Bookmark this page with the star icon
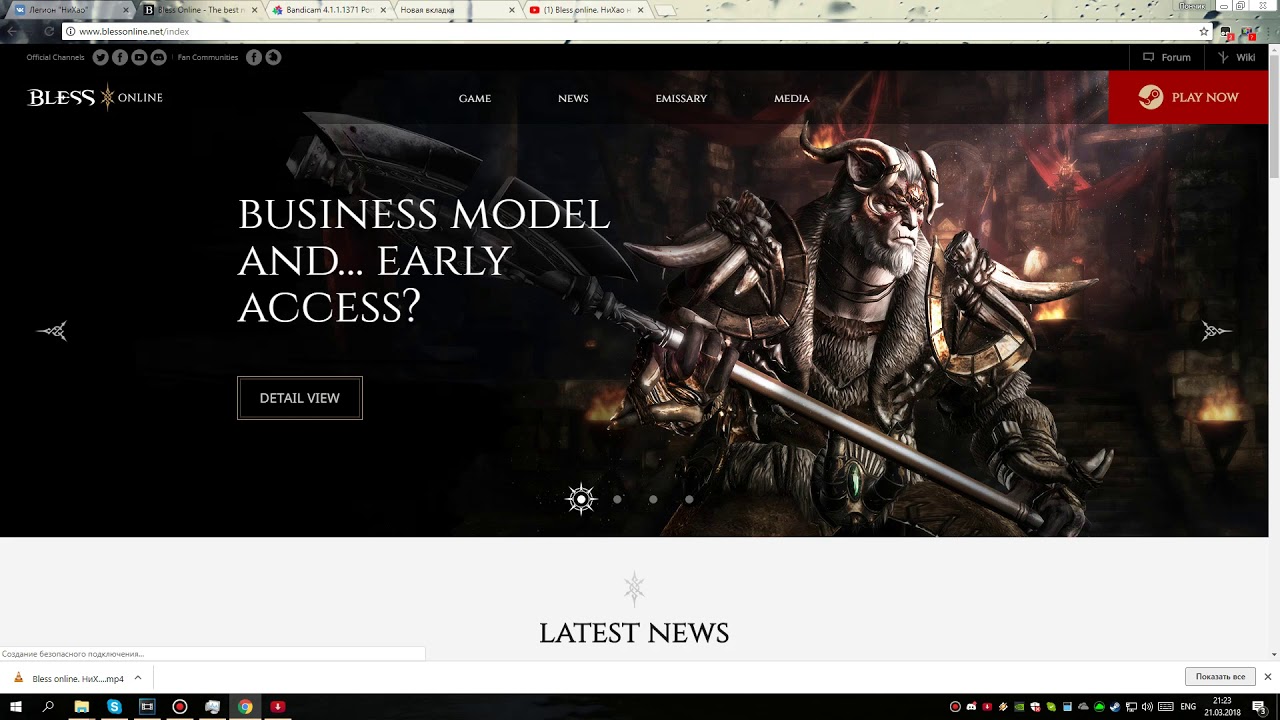Screen dimensions: 1280x720 pyautogui.click(x=1204, y=31)
